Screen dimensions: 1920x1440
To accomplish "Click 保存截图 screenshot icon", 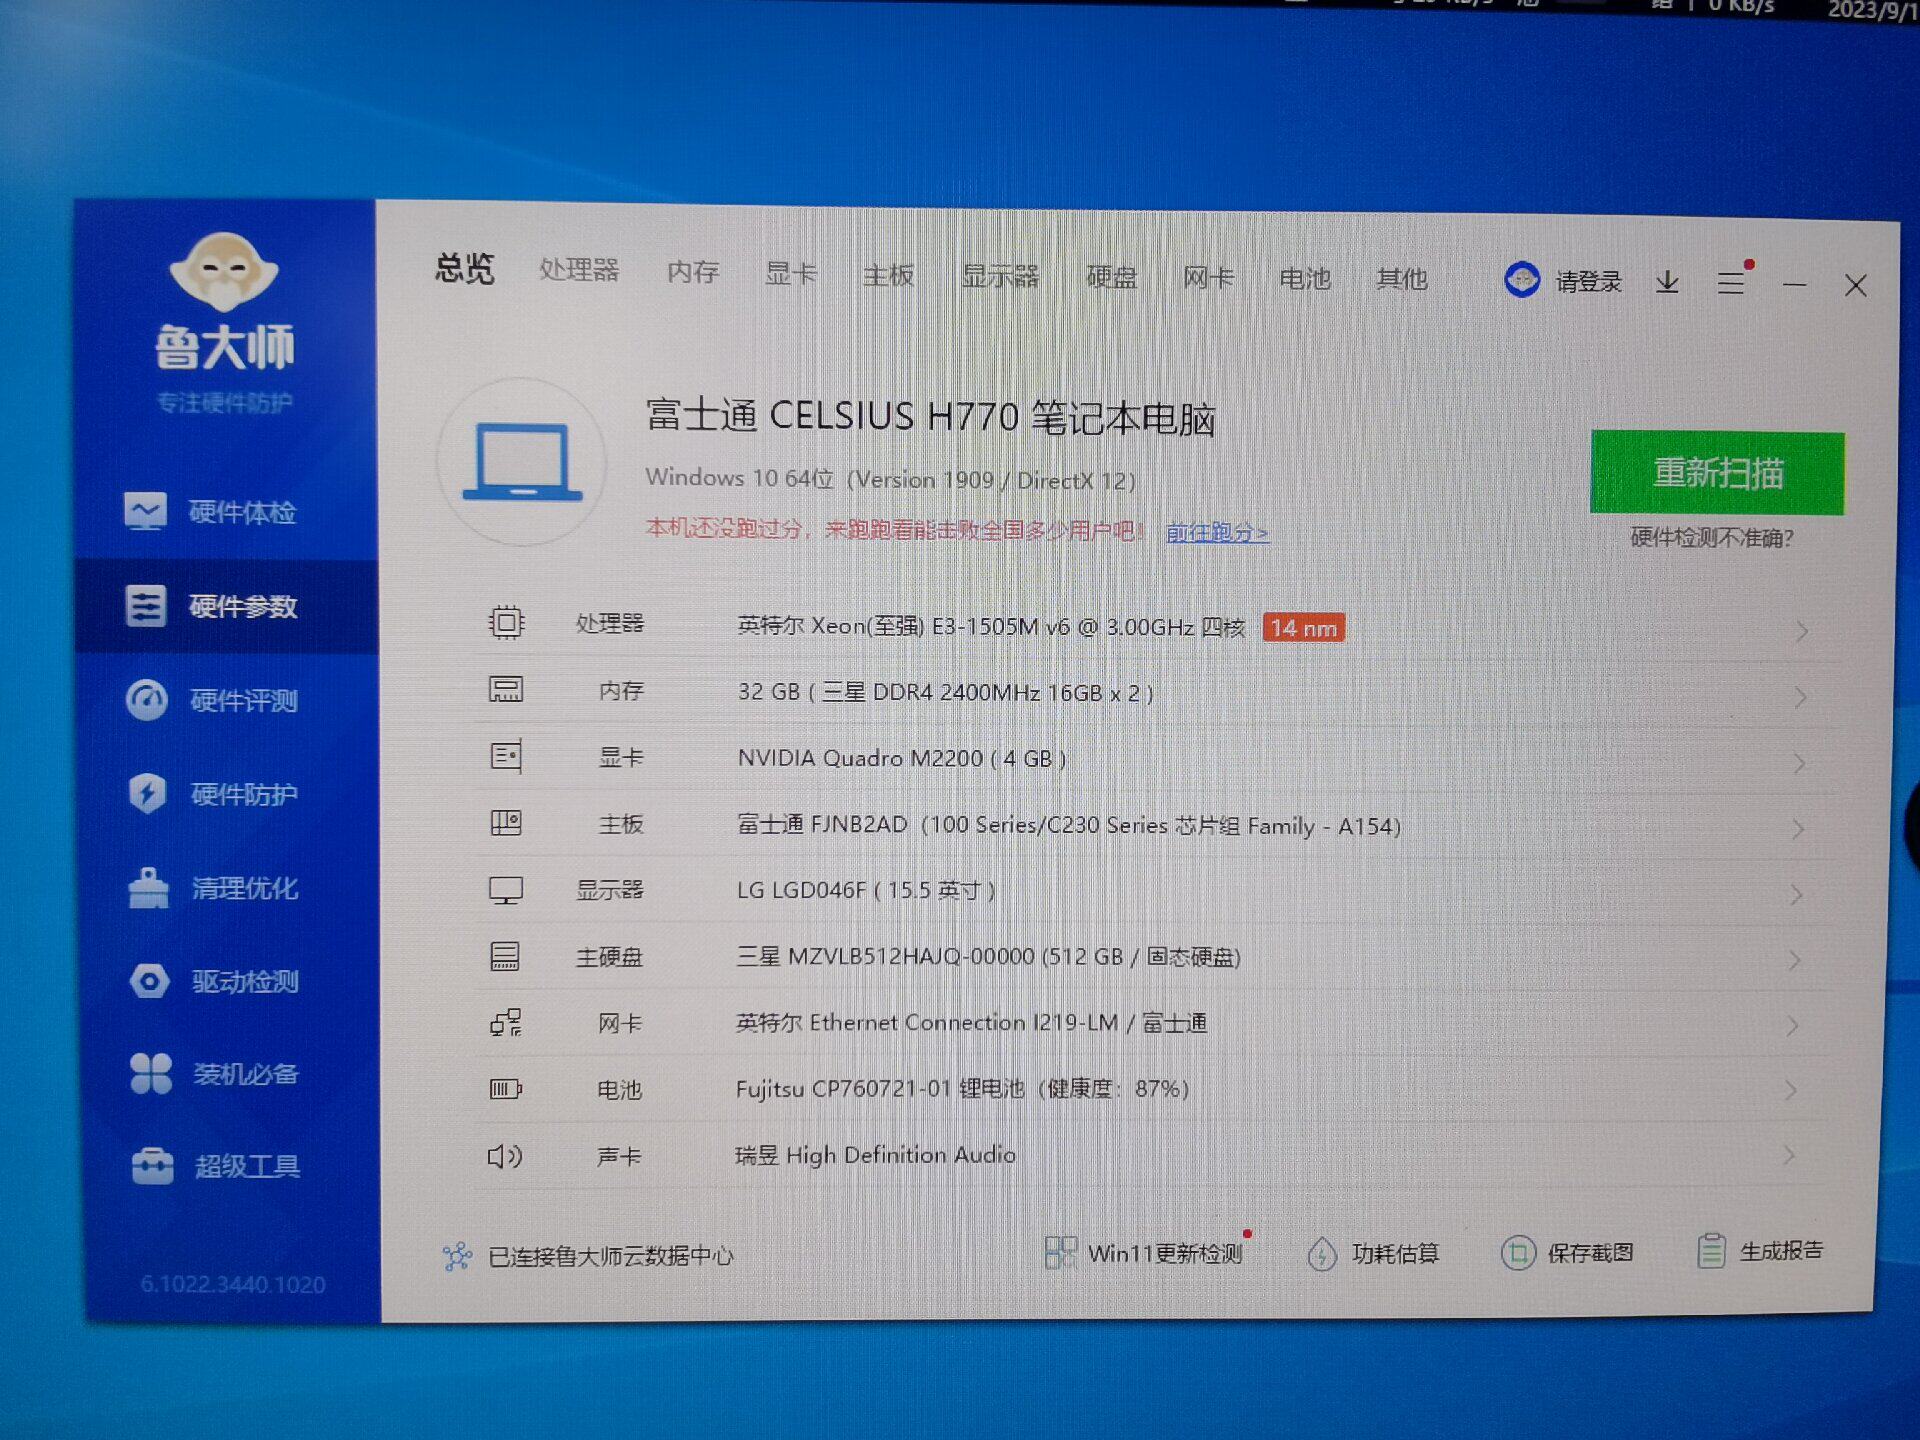I will tap(1518, 1253).
